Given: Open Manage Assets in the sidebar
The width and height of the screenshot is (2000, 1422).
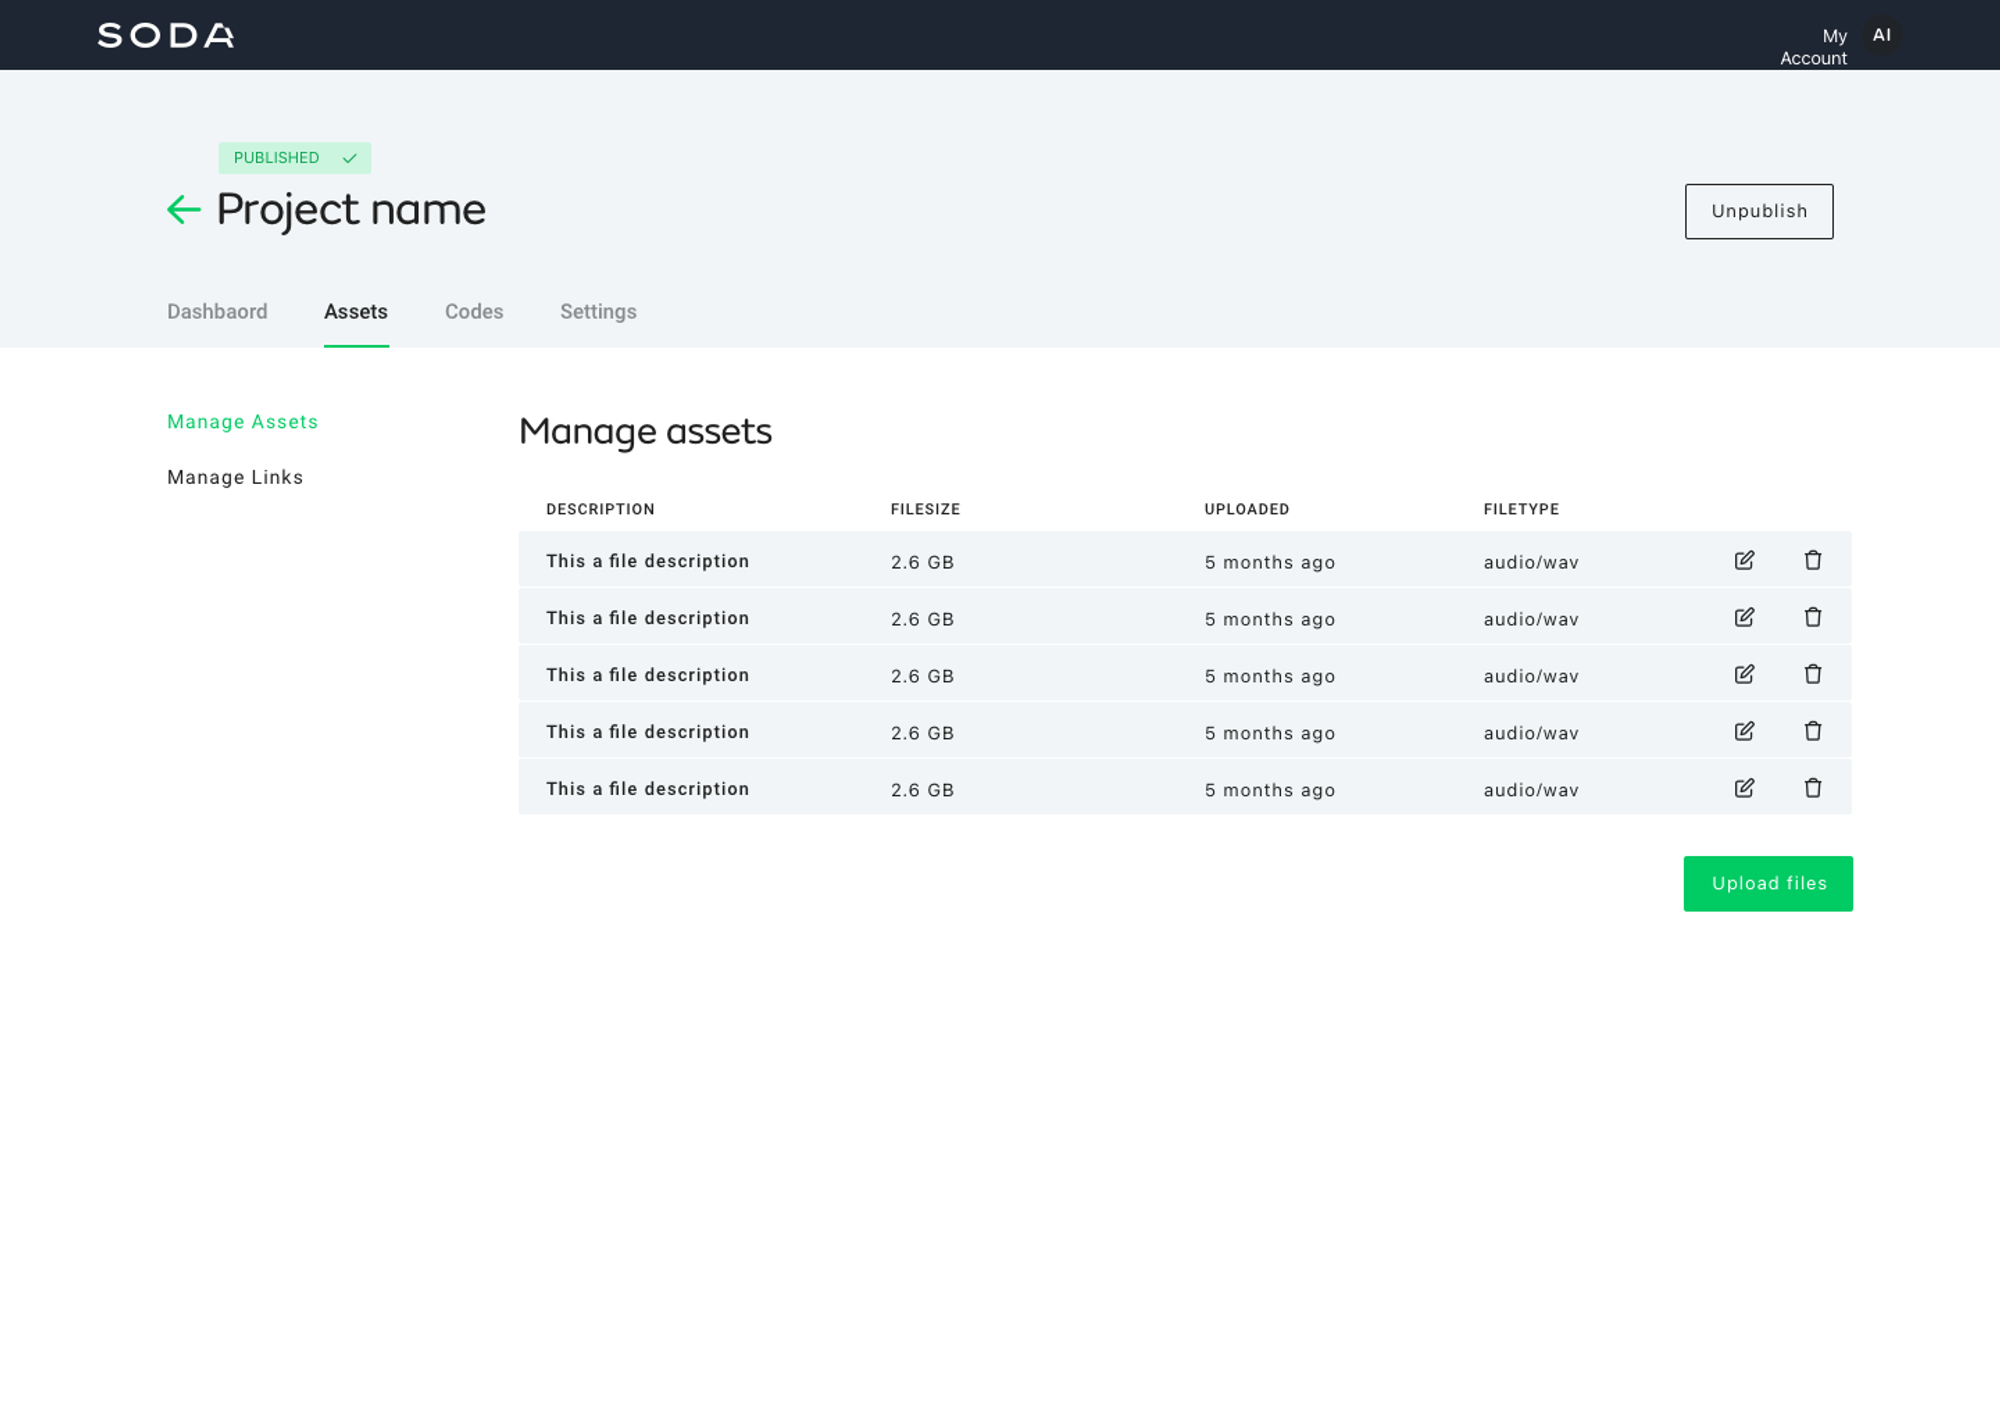Looking at the screenshot, I should click(x=243, y=422).
